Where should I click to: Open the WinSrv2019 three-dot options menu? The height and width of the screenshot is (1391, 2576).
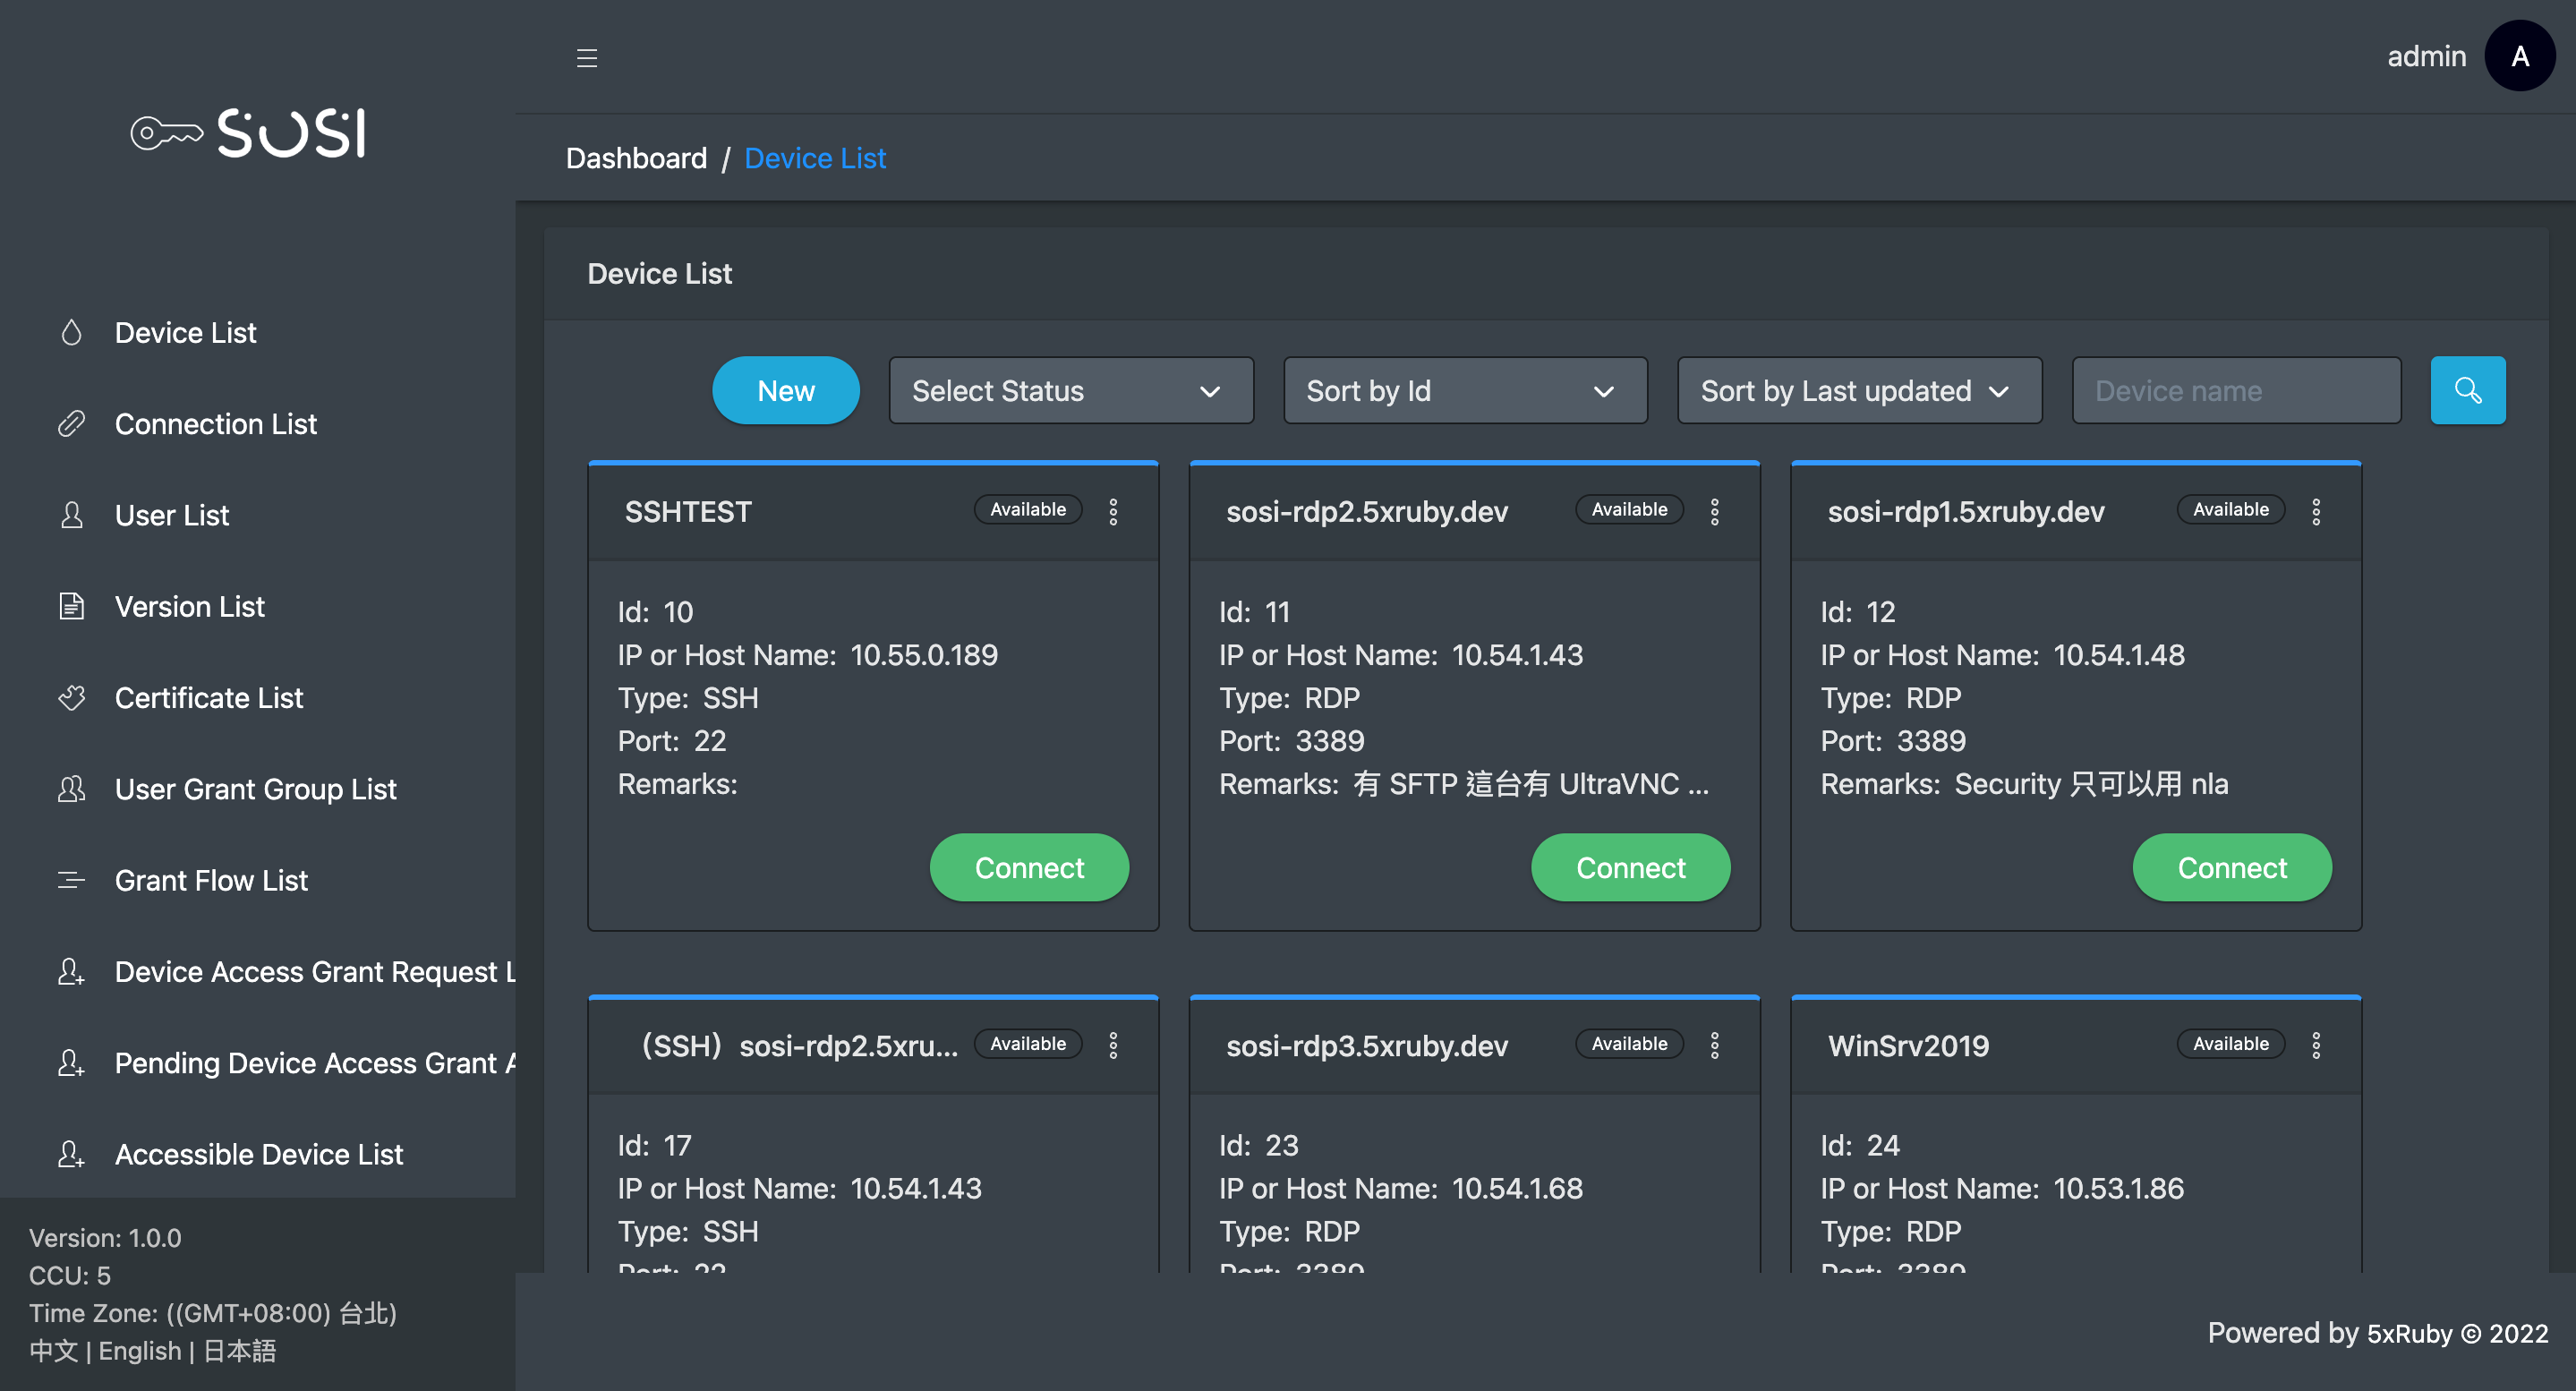click(x=2316, y=1045)
